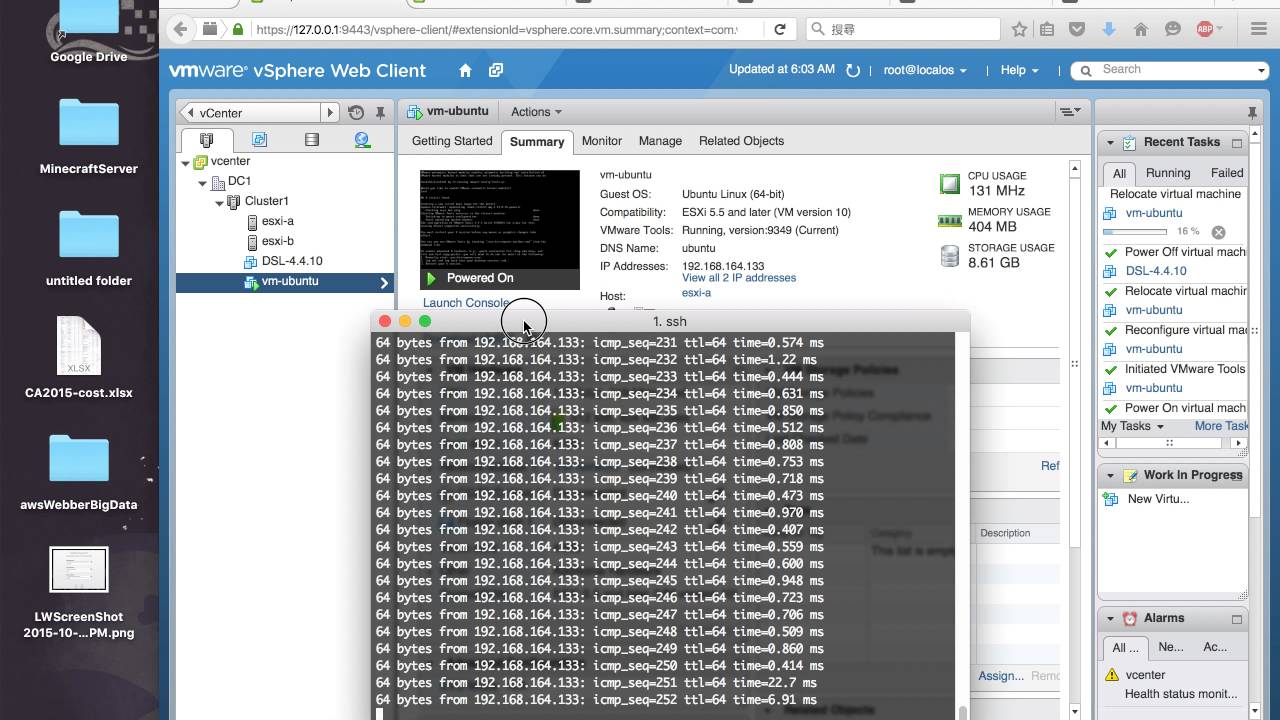
Task: Bookmark this page with the star icon
Action: [1019, 30]
